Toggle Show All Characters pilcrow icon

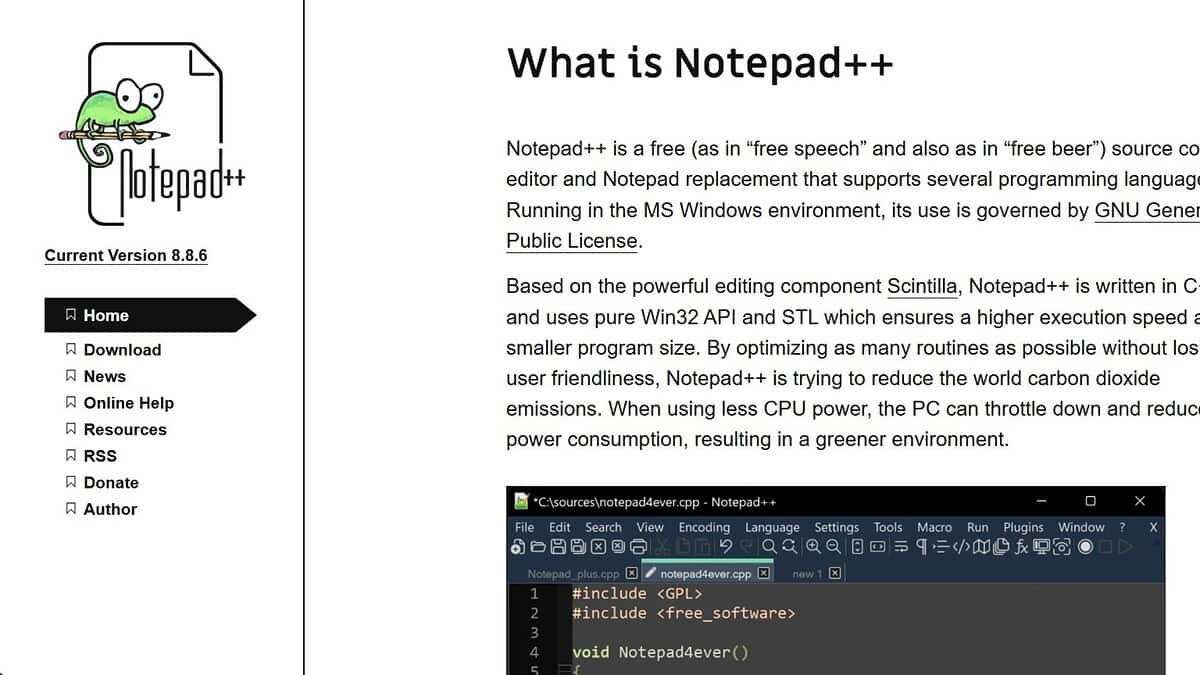(x=921, y=547)
